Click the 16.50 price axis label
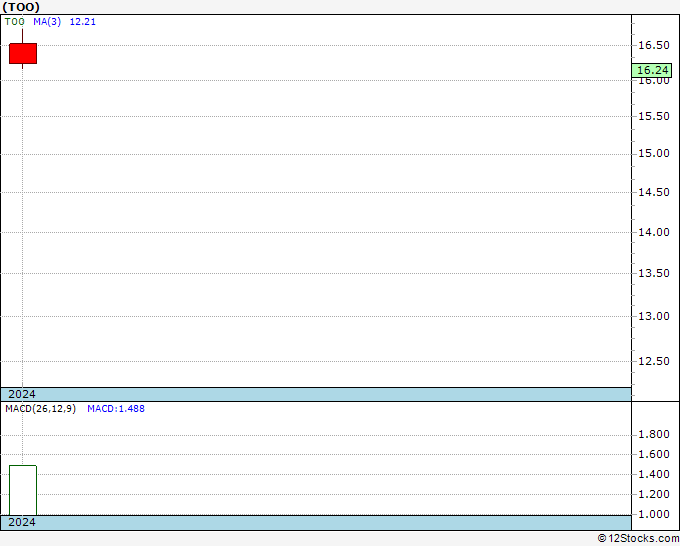Screen dimensions: 680x546 (654, 45)
